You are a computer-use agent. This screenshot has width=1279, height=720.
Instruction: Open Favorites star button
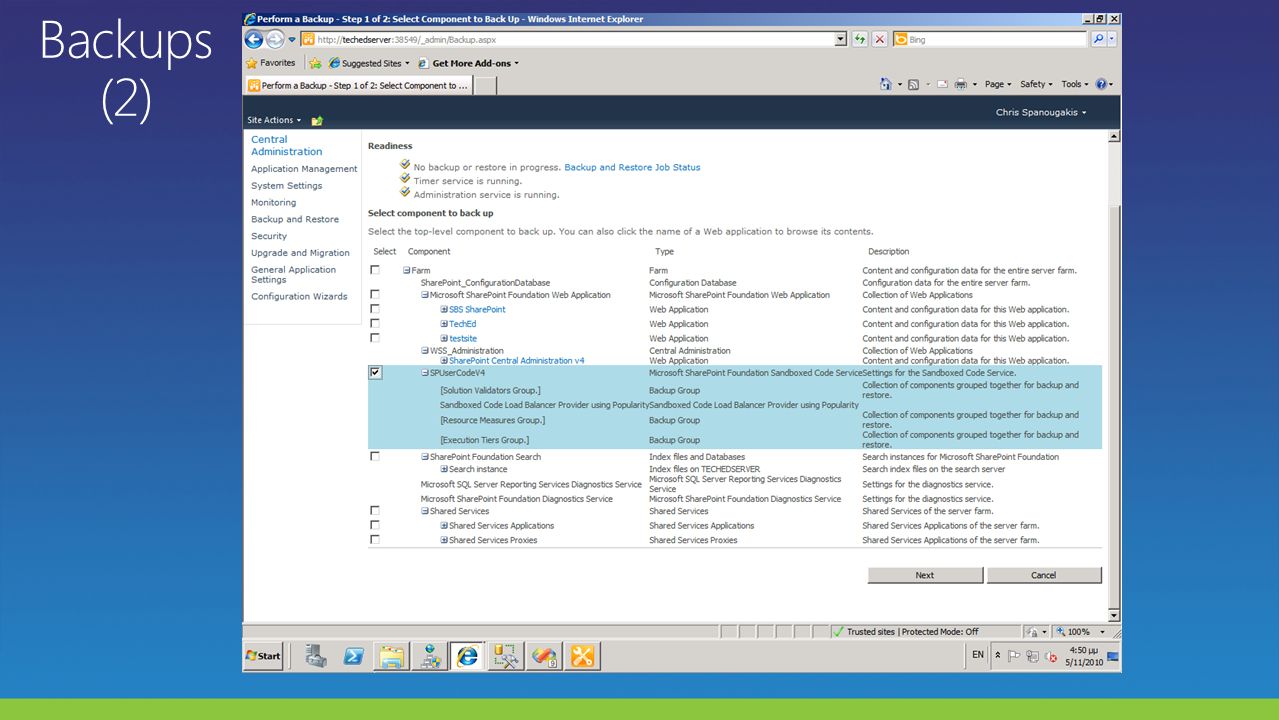coord(271,63)
